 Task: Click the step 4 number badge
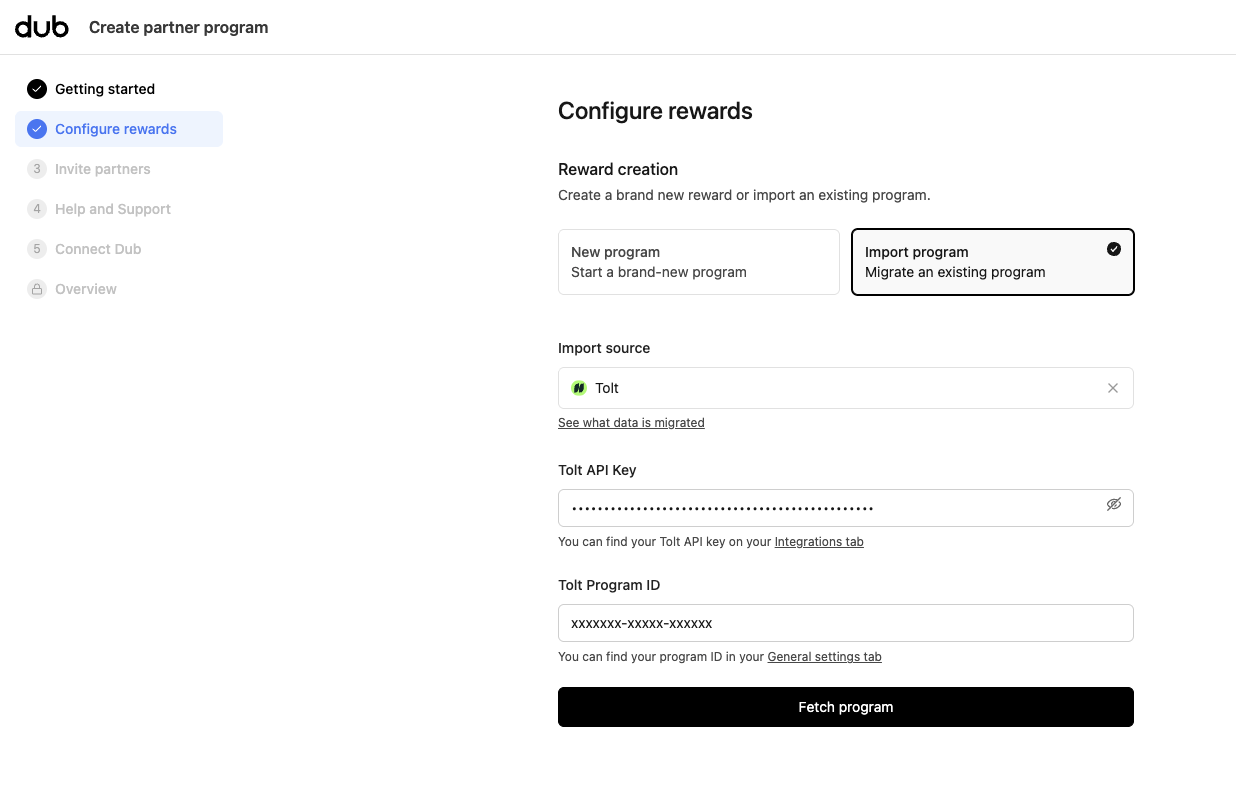(37, 209)
